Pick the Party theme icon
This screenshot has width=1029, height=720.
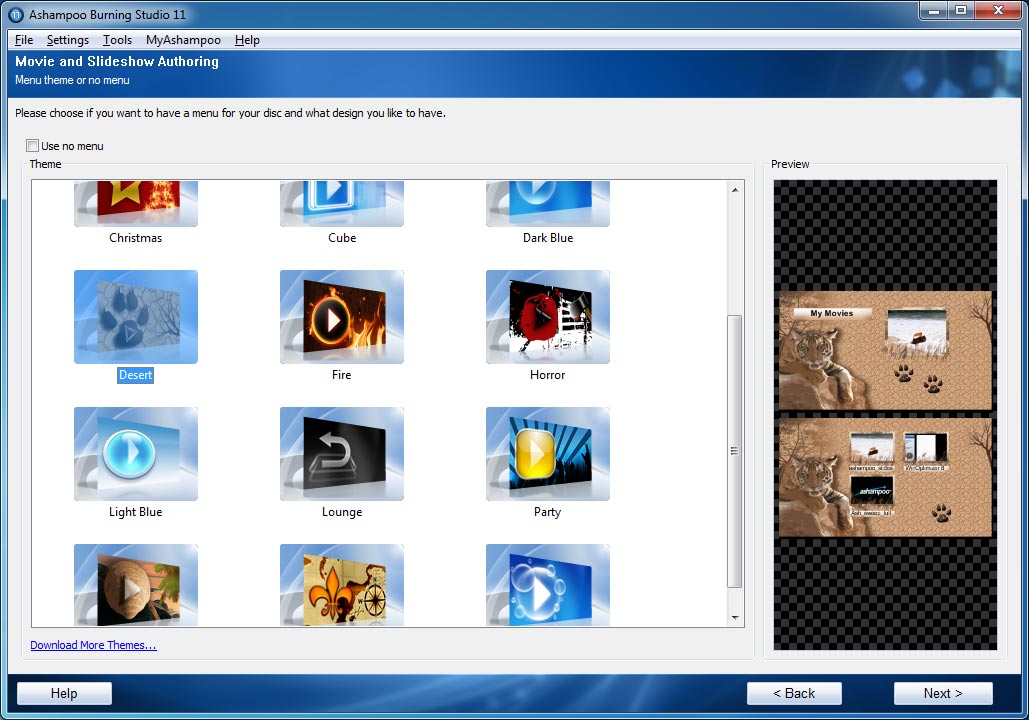pyautogui.click(x=548, y=454)
